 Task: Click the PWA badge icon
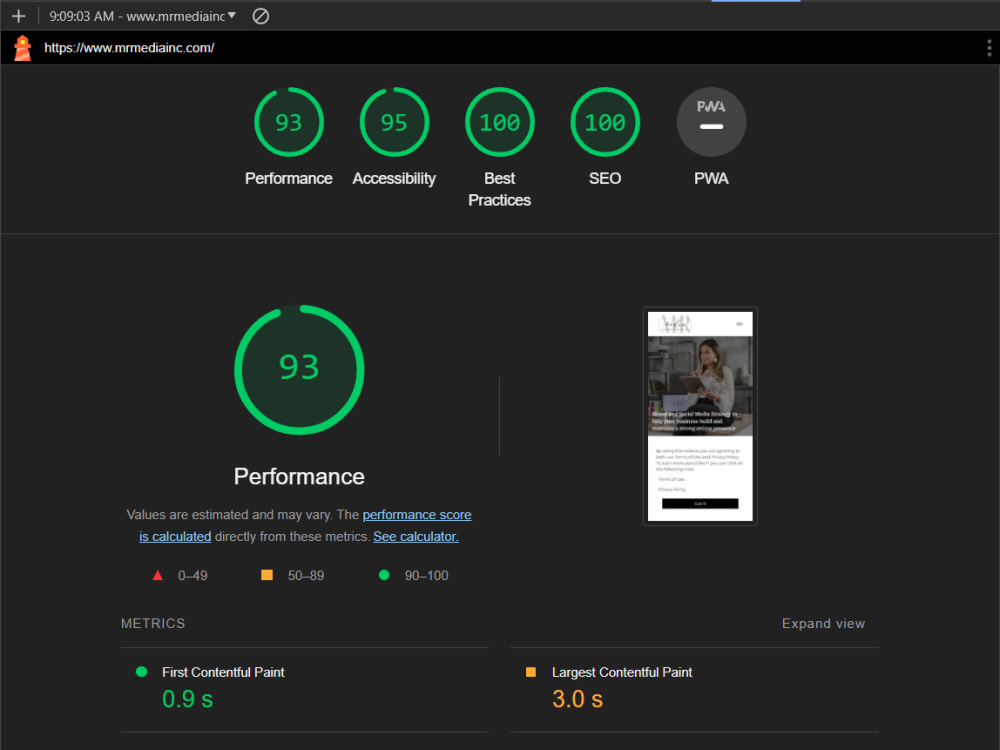point(711,122)
